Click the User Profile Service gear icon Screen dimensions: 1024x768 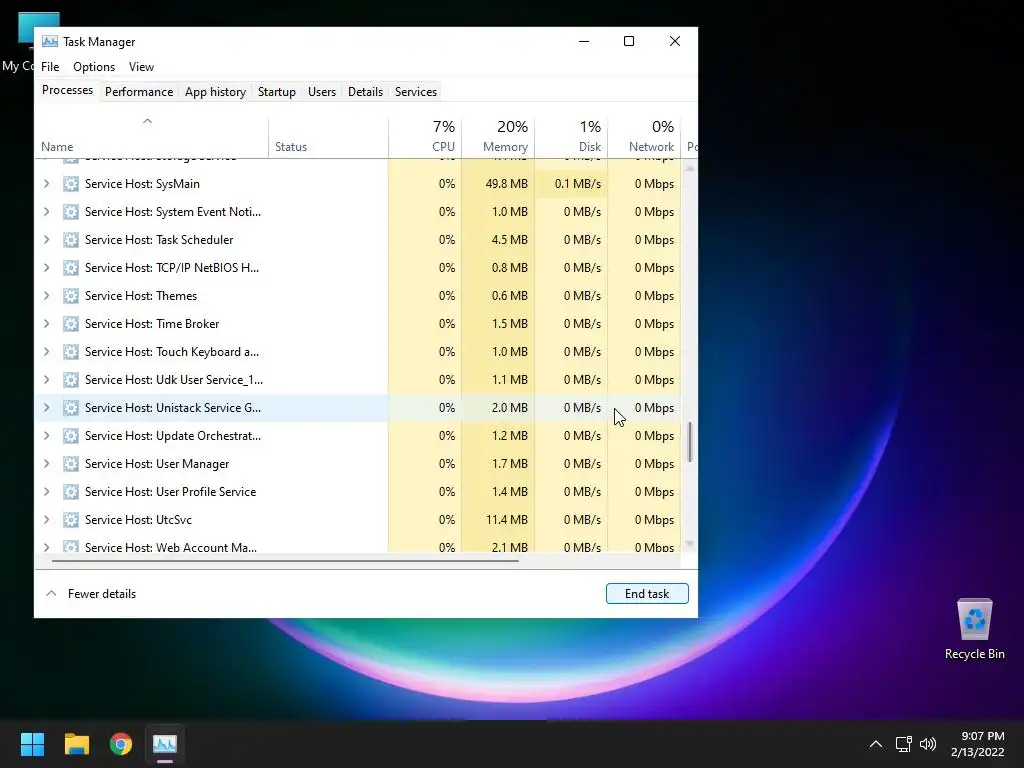click(x=71, y=492)
